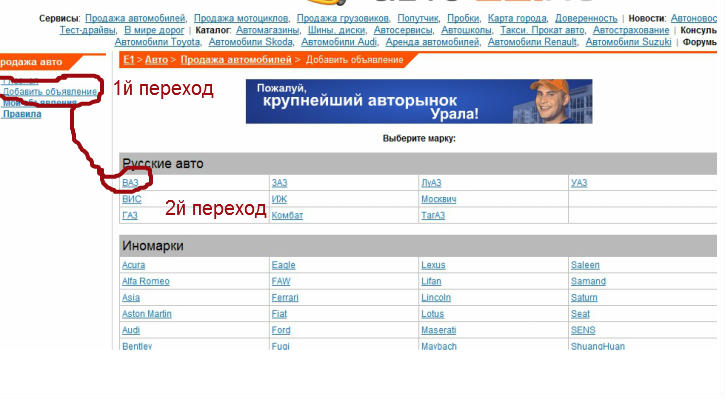Open the Seat brand
725x399 pixels.
coord(580,314)
